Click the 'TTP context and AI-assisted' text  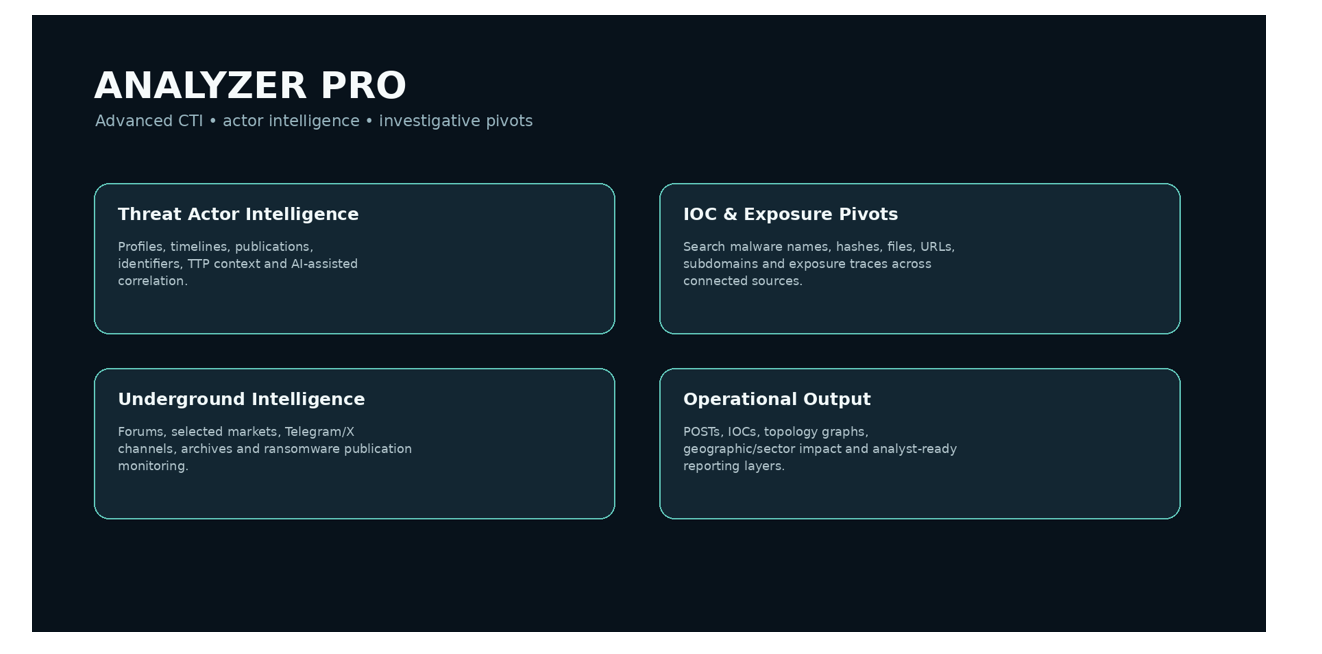[272, 264]
